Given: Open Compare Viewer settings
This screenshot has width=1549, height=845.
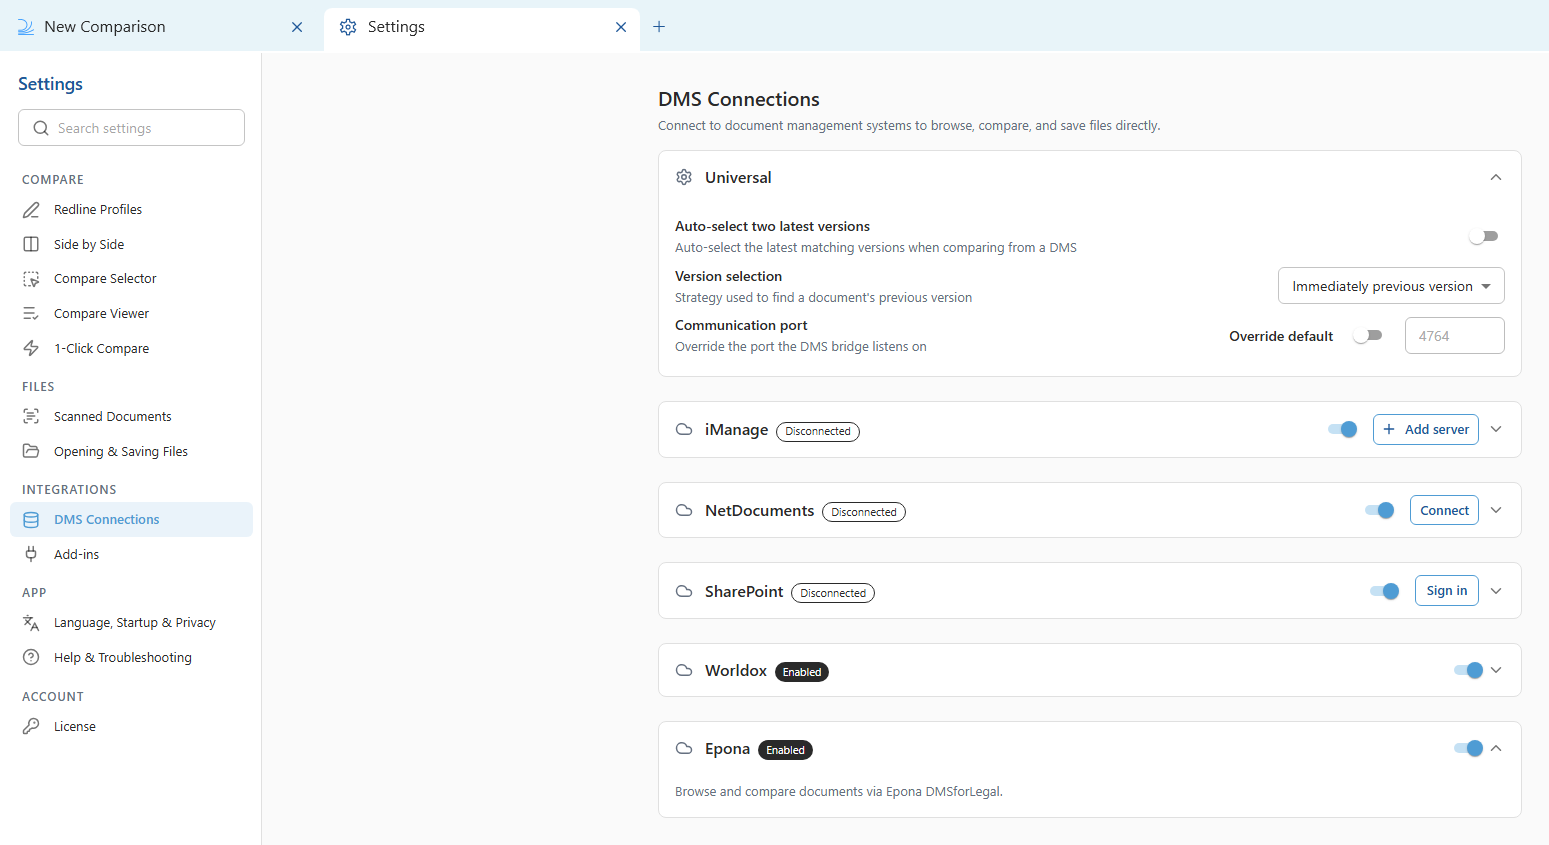Looking at the screenshot, I should tap(131, 314).
